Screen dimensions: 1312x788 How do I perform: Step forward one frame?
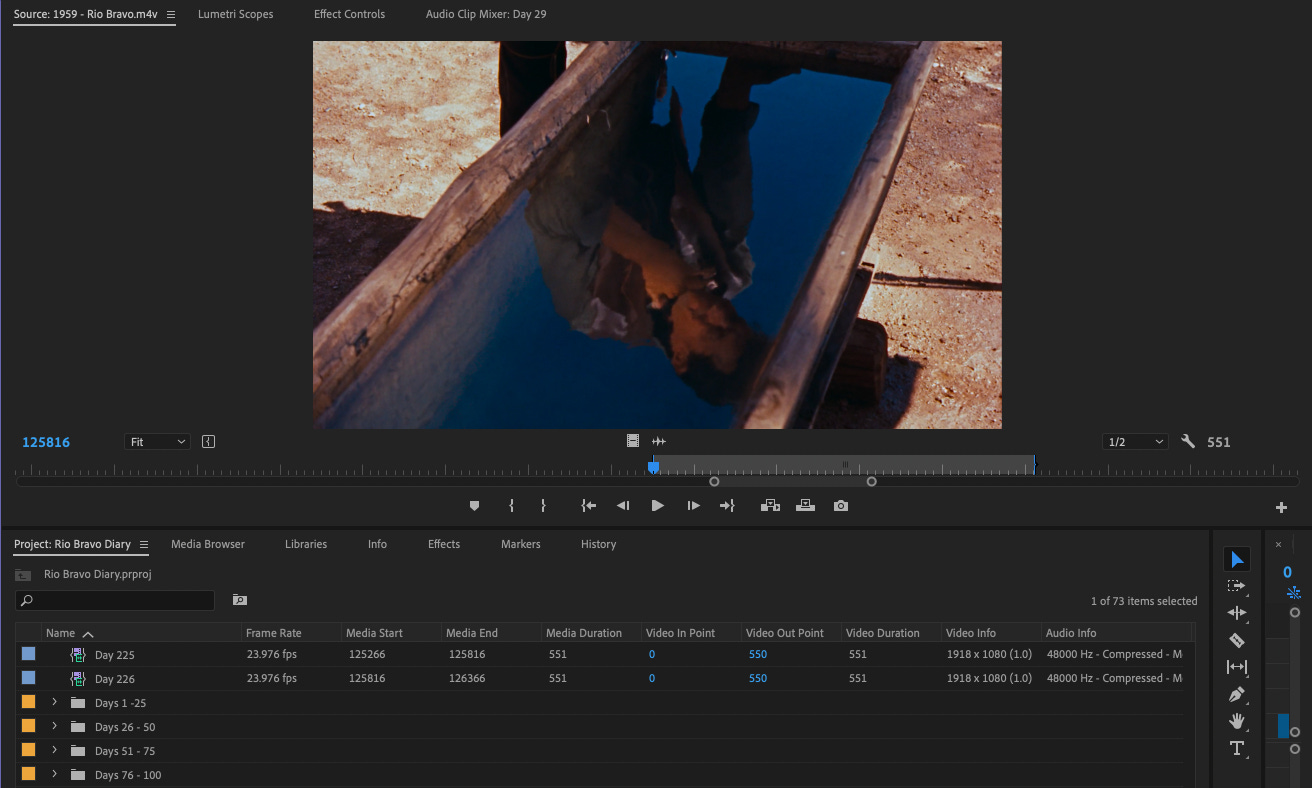[x=693, y=506]
